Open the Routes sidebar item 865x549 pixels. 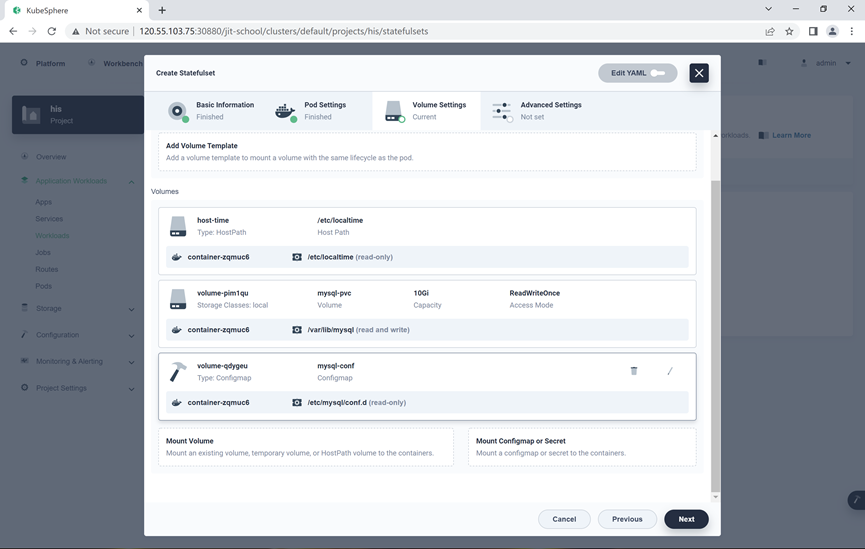pyautogui.click(x=47, y=269)
